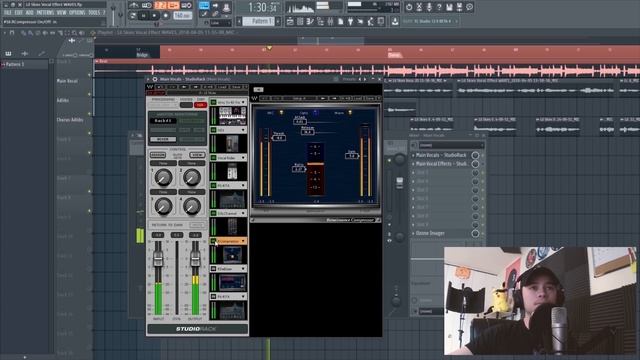Open the Line snap dropdown
The width and height of the screenshot is (640, 360).
(x=221, y=23)
